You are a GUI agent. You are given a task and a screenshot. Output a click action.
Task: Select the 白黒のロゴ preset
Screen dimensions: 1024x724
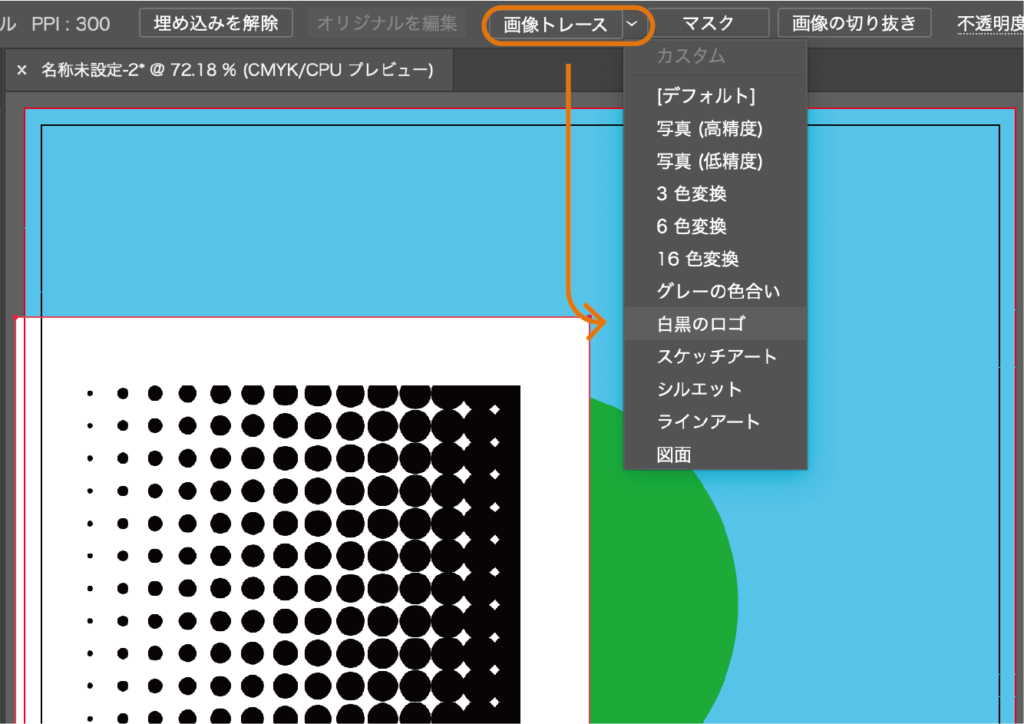click(715, 324)
